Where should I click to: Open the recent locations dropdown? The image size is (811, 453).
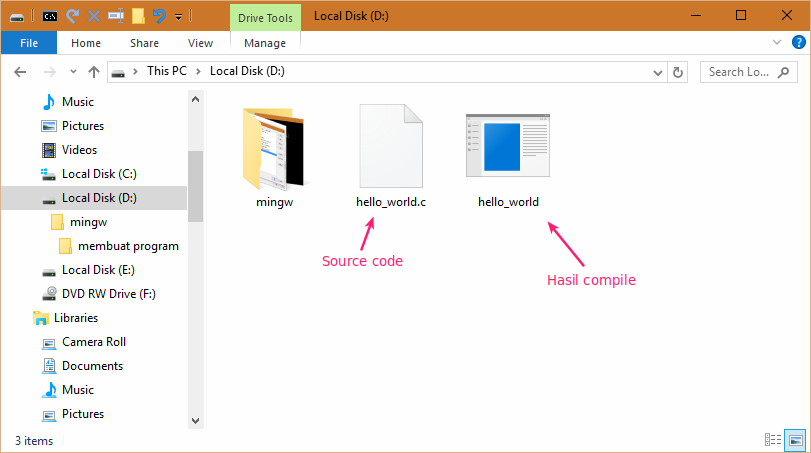(x=73, y=72)
